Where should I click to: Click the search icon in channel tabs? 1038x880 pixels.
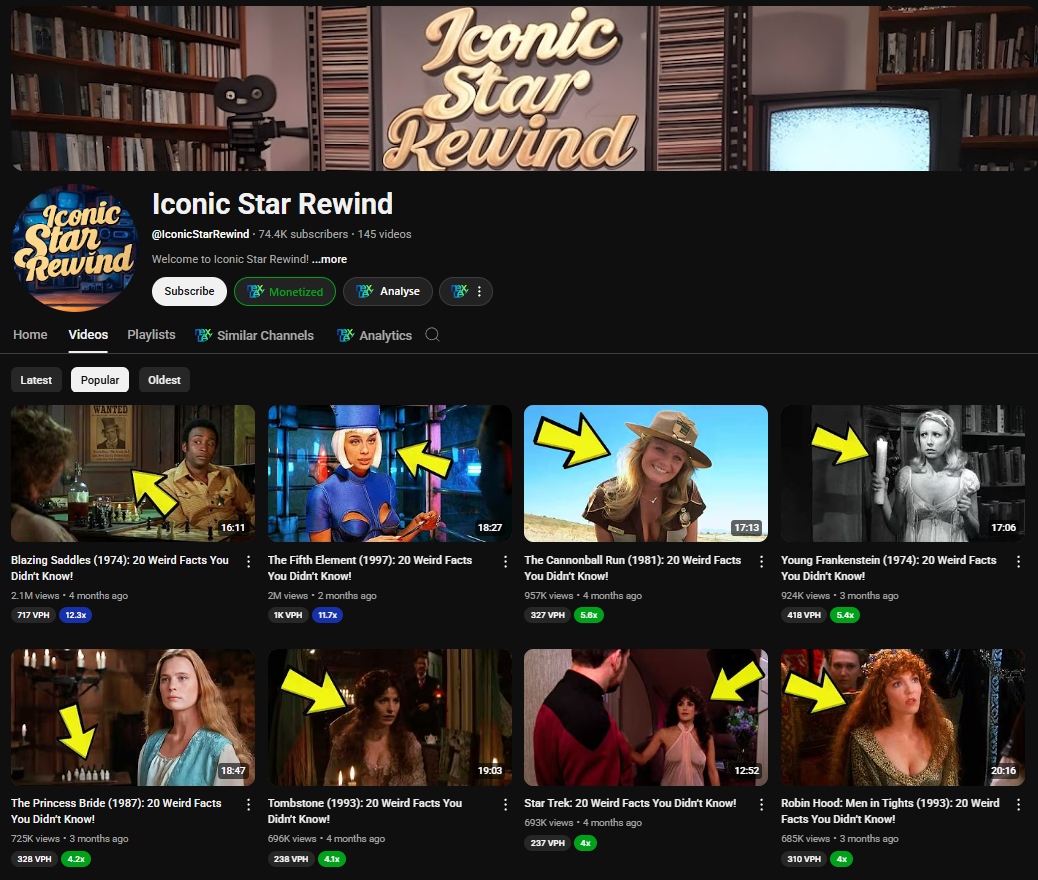click(432, 335)
